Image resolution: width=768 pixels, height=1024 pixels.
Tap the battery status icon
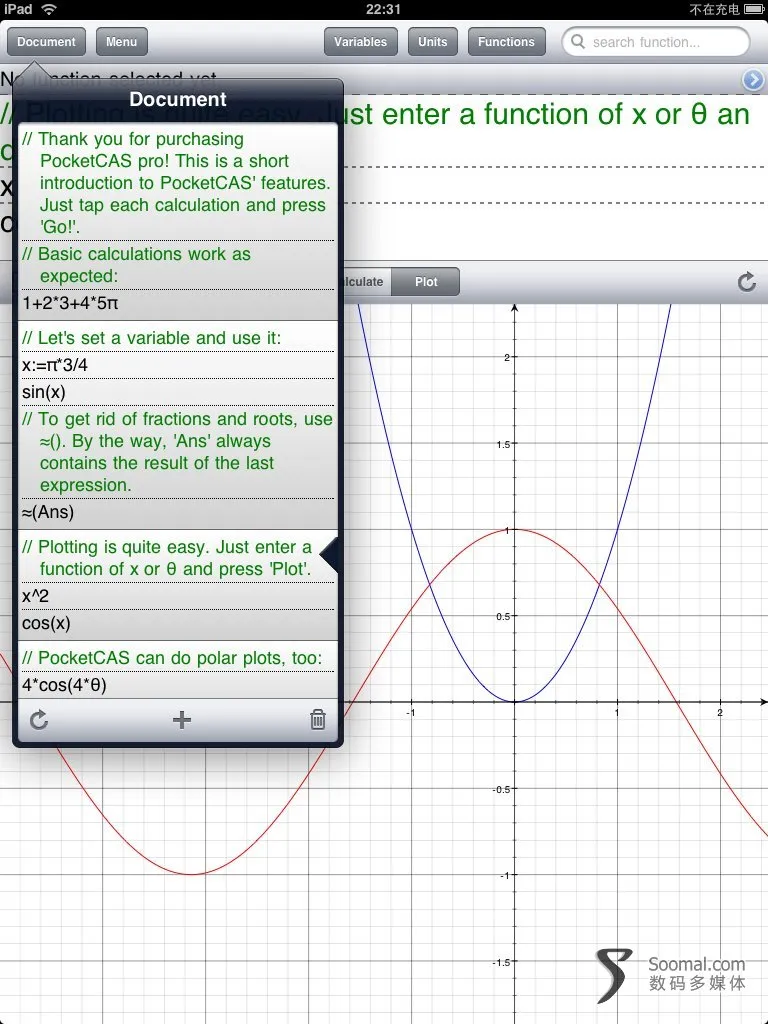pyautogui.click(x=753, y=9)
